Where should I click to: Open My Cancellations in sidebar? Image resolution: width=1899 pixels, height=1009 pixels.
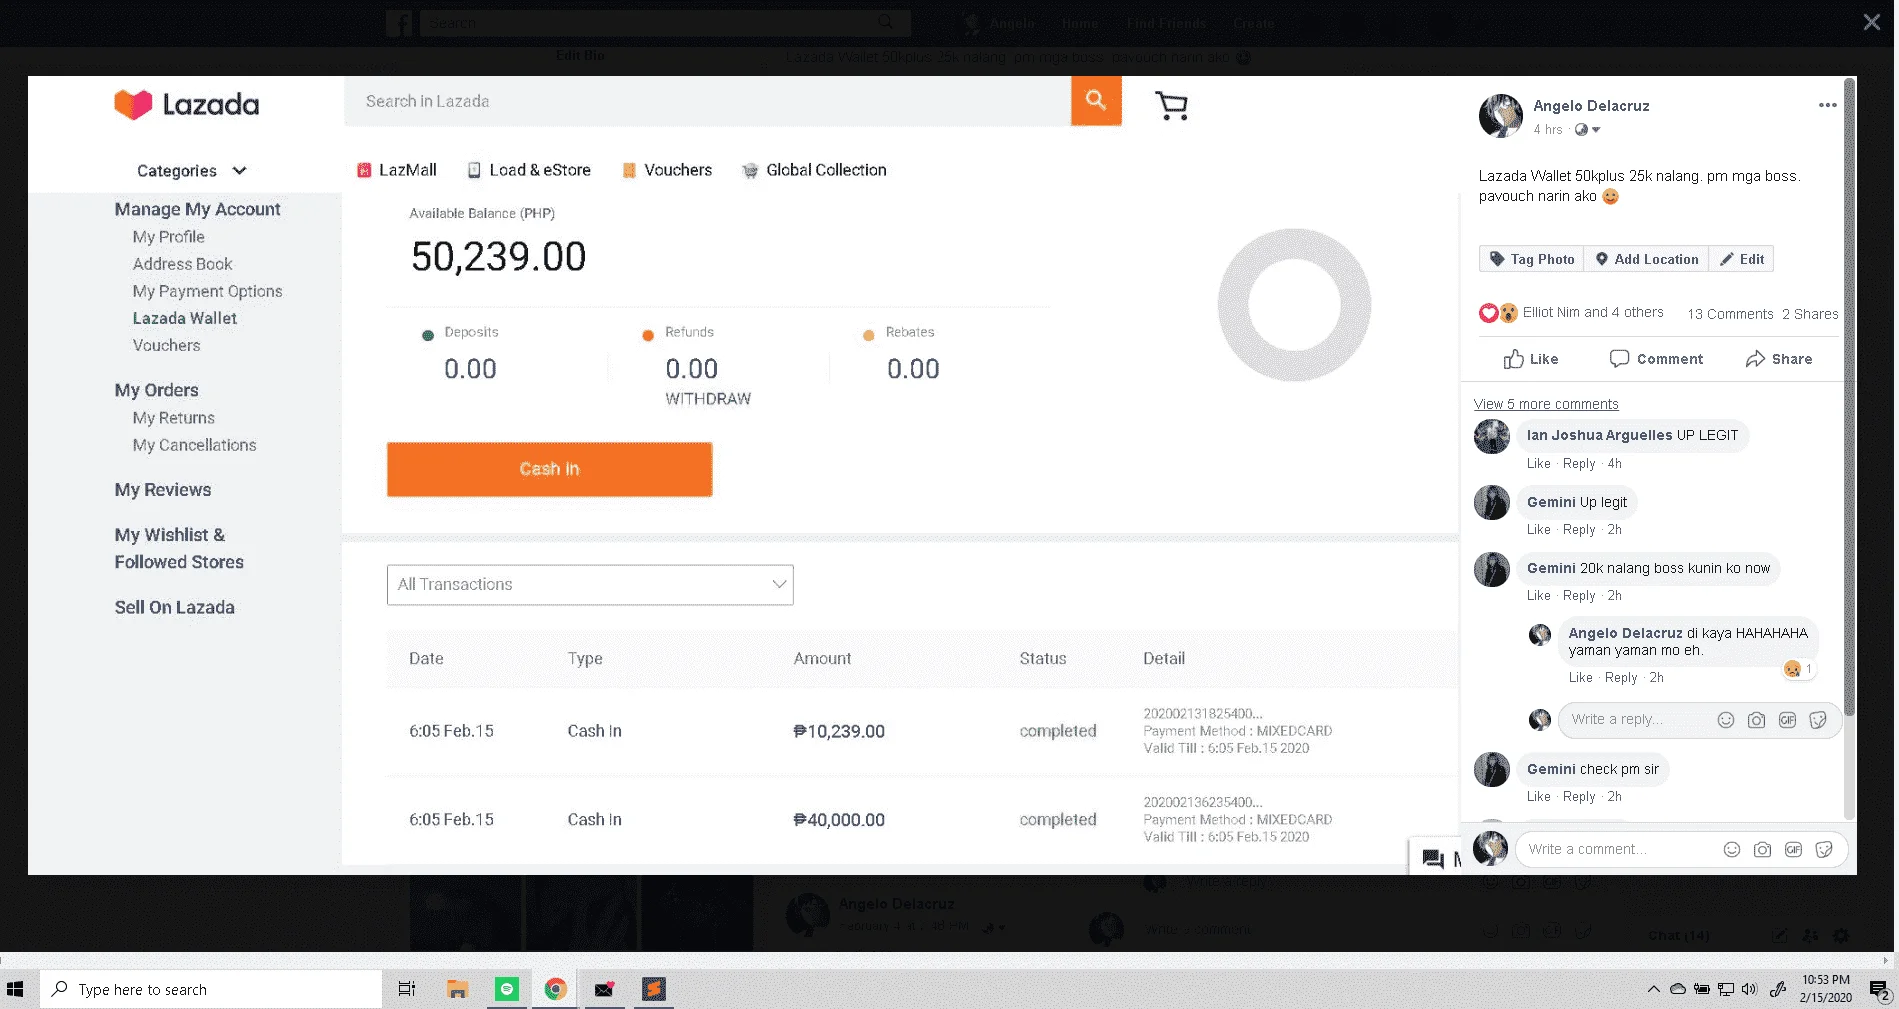(x=194, y=445)
